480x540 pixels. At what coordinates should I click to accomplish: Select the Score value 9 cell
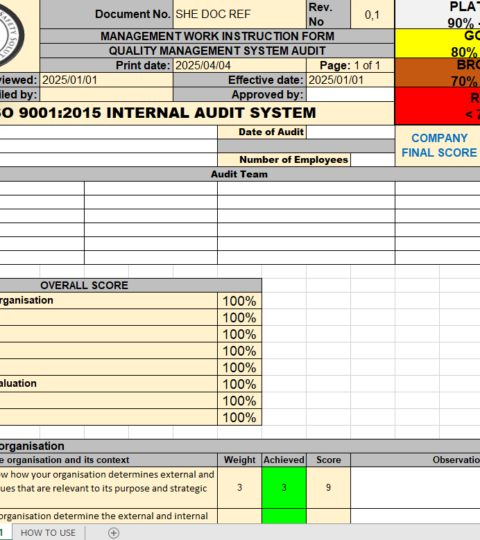(328, 488)
